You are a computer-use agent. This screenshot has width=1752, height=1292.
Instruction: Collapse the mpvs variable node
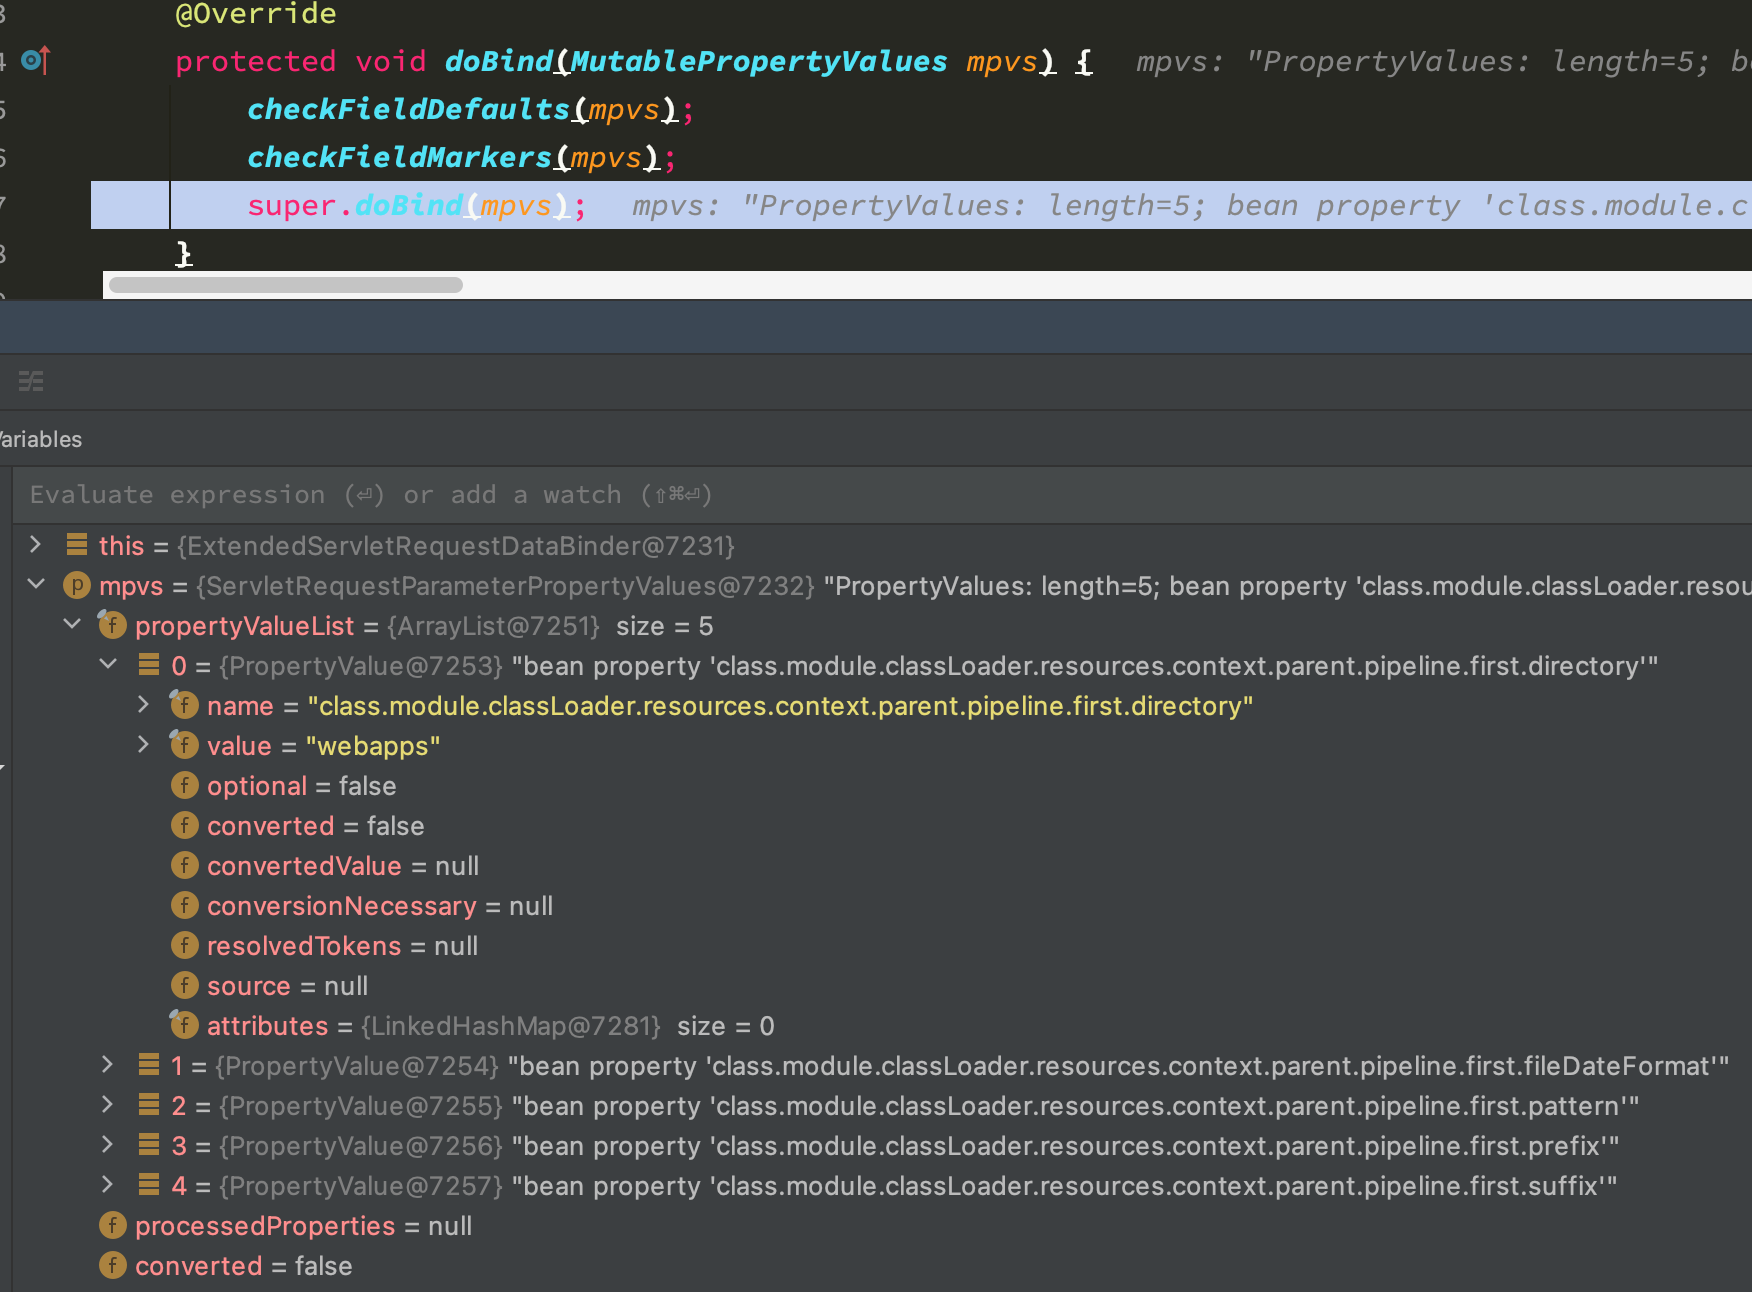(x=36, y=584)
